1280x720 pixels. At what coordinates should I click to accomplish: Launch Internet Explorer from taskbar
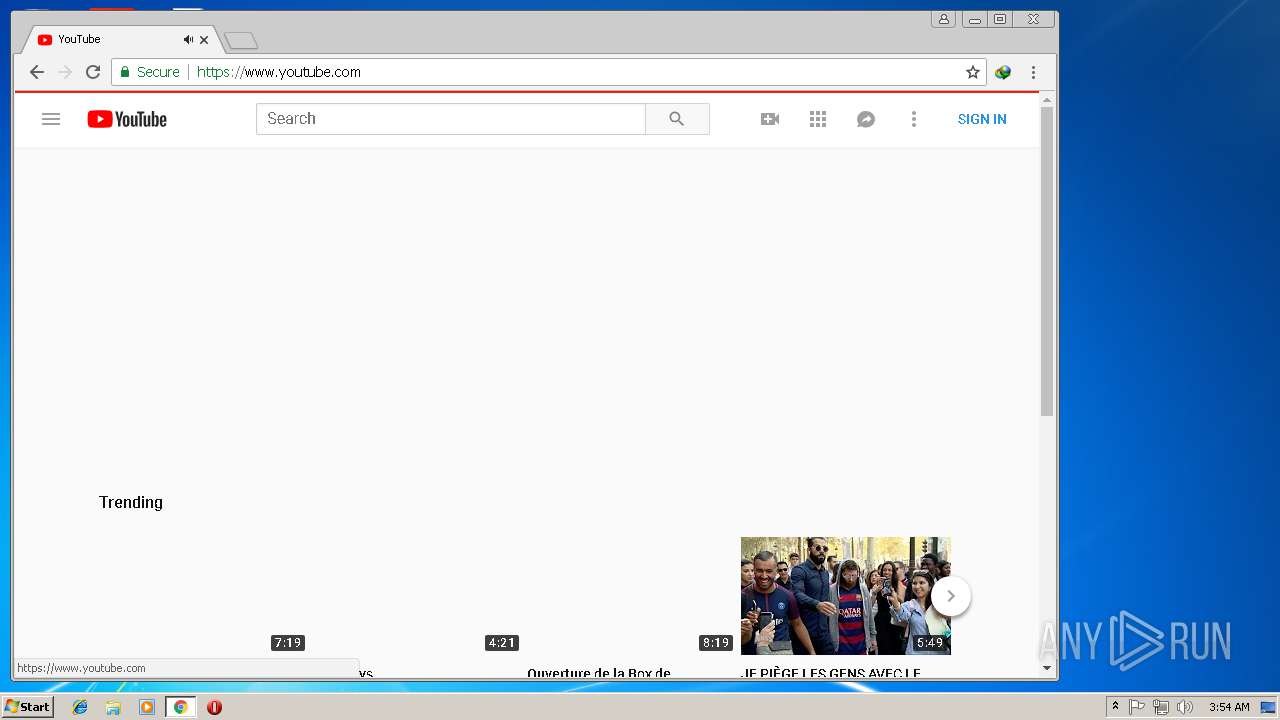(x=80, y=707)
